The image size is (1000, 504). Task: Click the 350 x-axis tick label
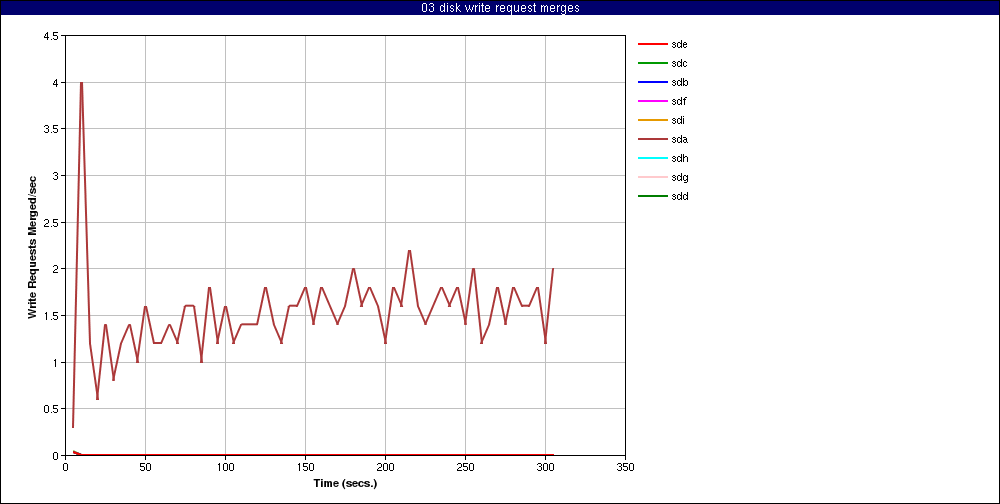[x=625, y=467]
